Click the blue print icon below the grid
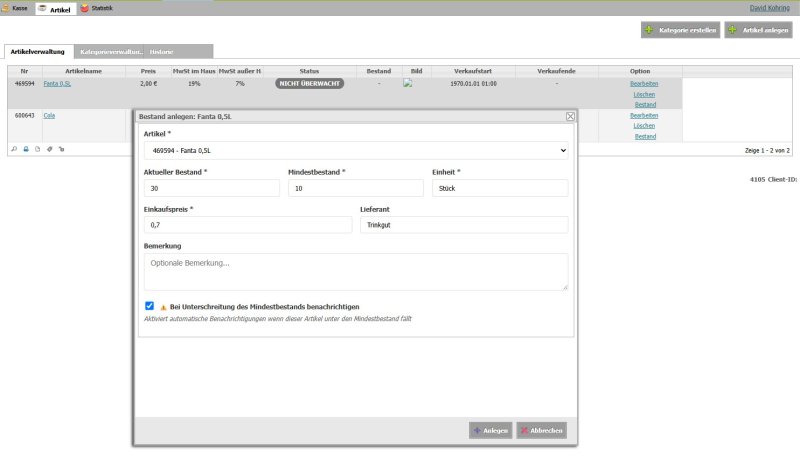This screenshot has width=800, height=465. (x=26, y=149)
